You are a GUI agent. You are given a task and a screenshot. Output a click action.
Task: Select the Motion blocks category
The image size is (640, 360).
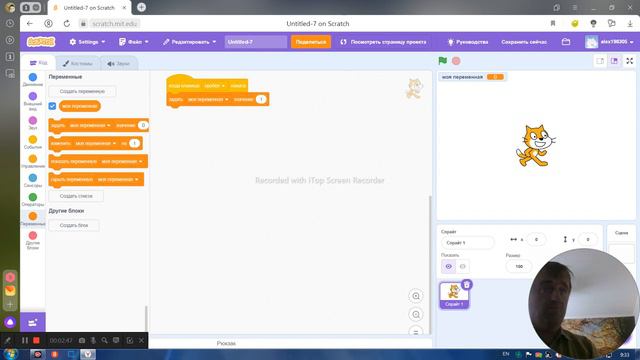33,79
